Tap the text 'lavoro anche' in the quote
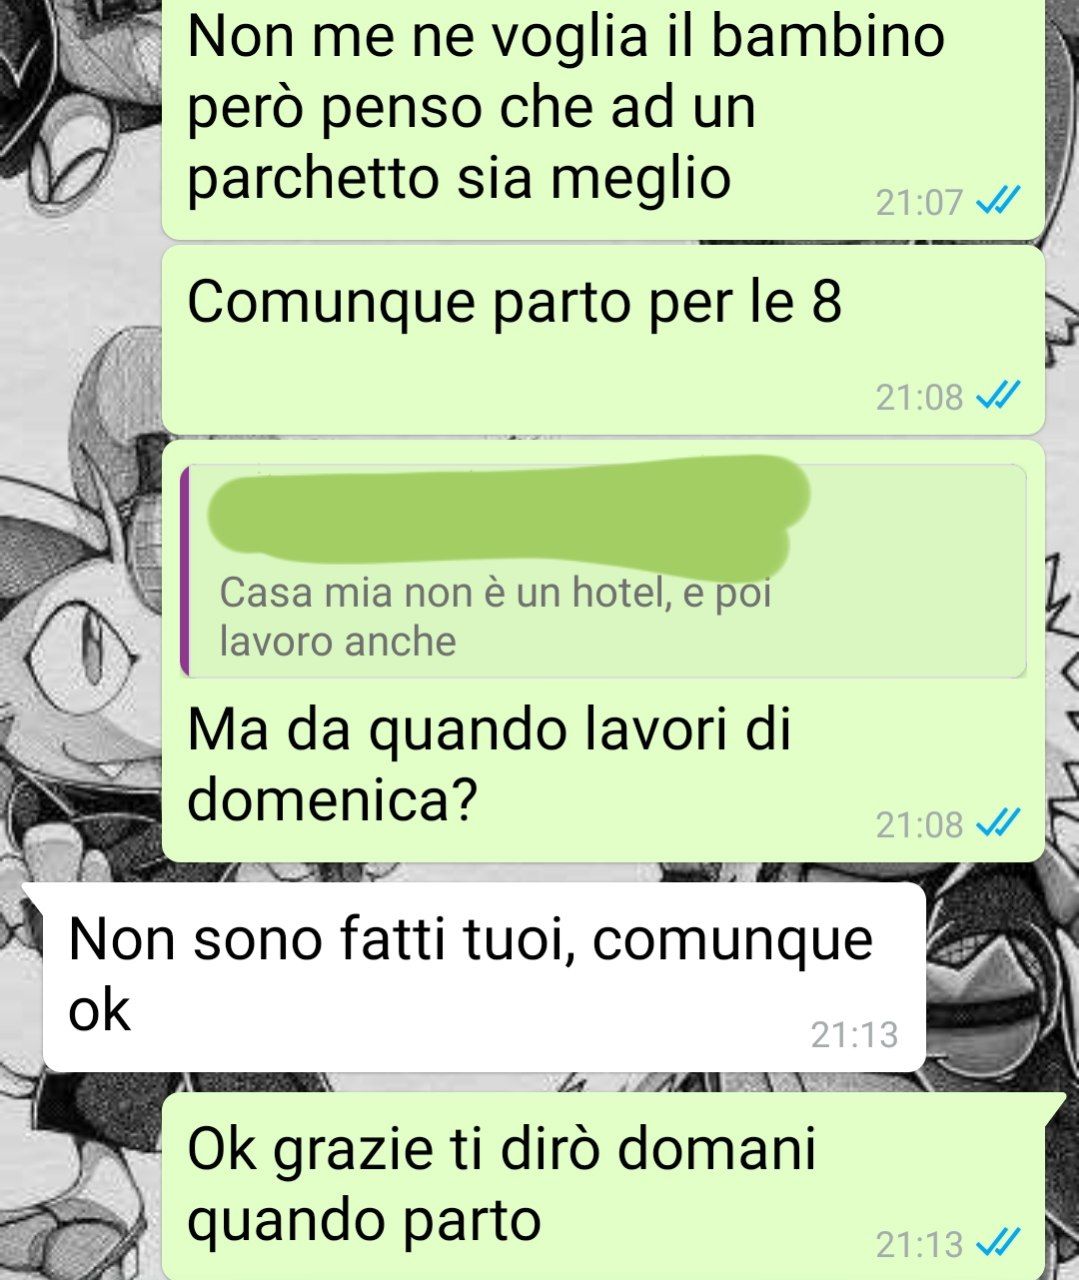The image size is (1079, 1280). coord(337,641)
